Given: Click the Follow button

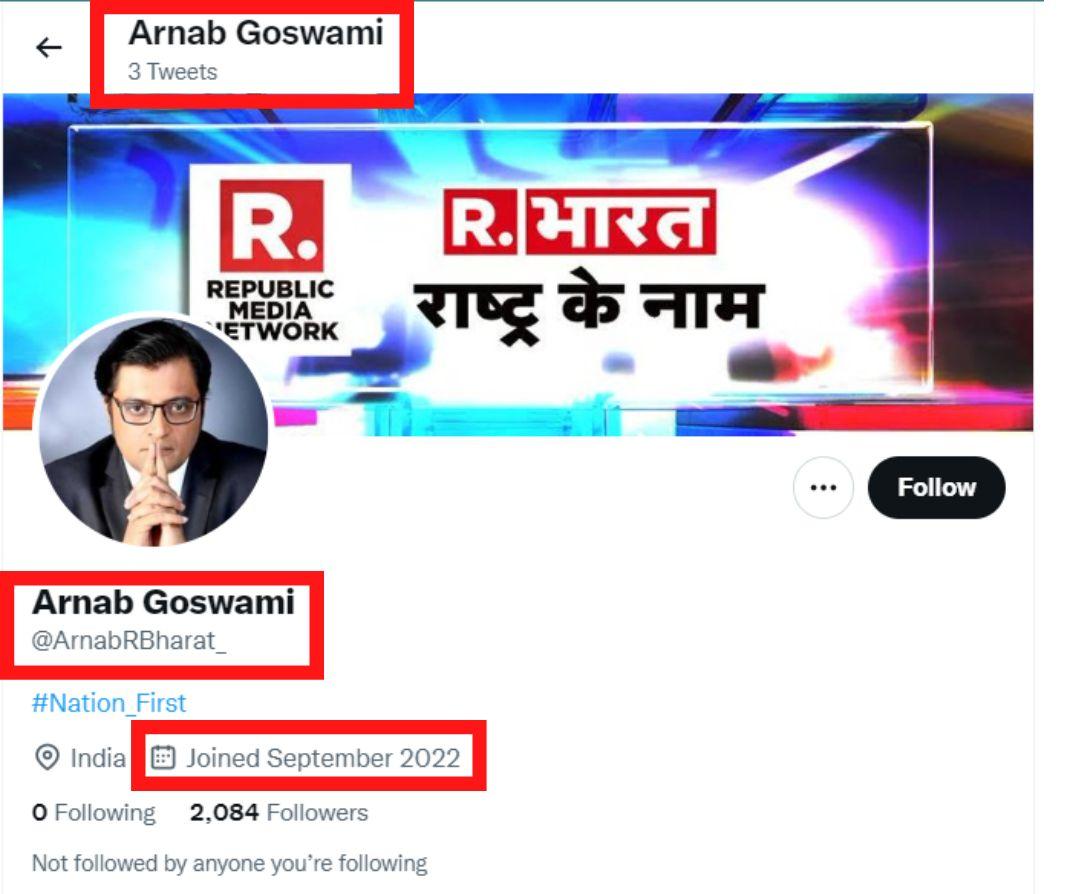Looking at the screenshot, I should coord(936,487).
